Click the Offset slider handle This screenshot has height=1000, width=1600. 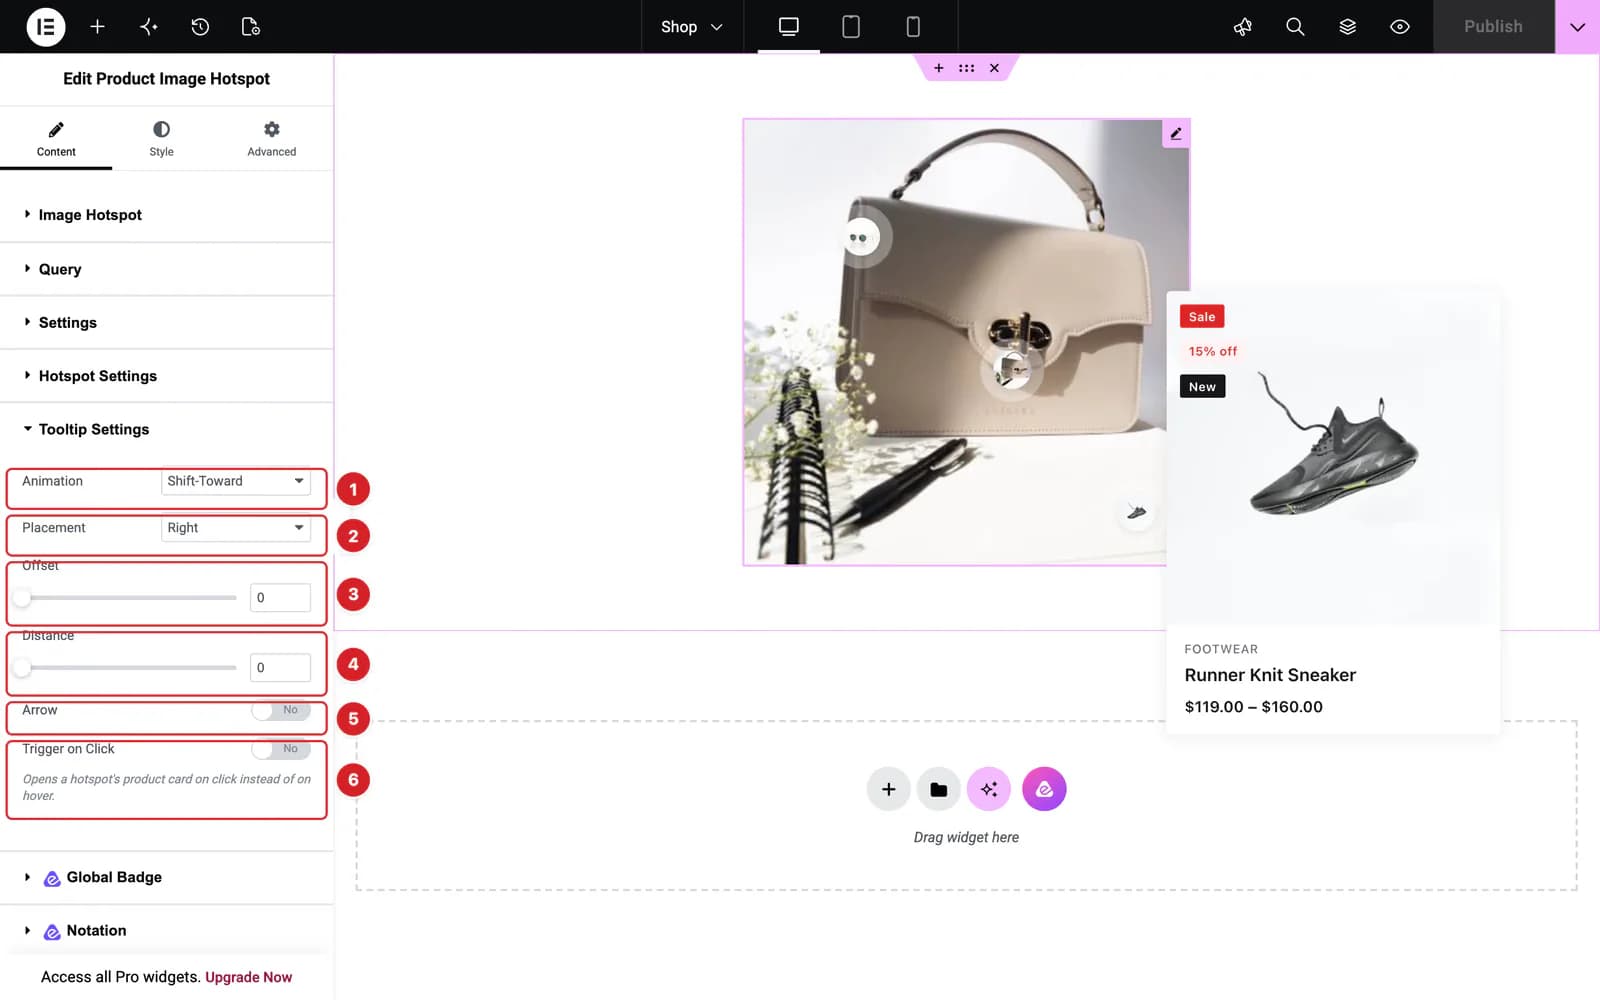click(x=22, y=598)
